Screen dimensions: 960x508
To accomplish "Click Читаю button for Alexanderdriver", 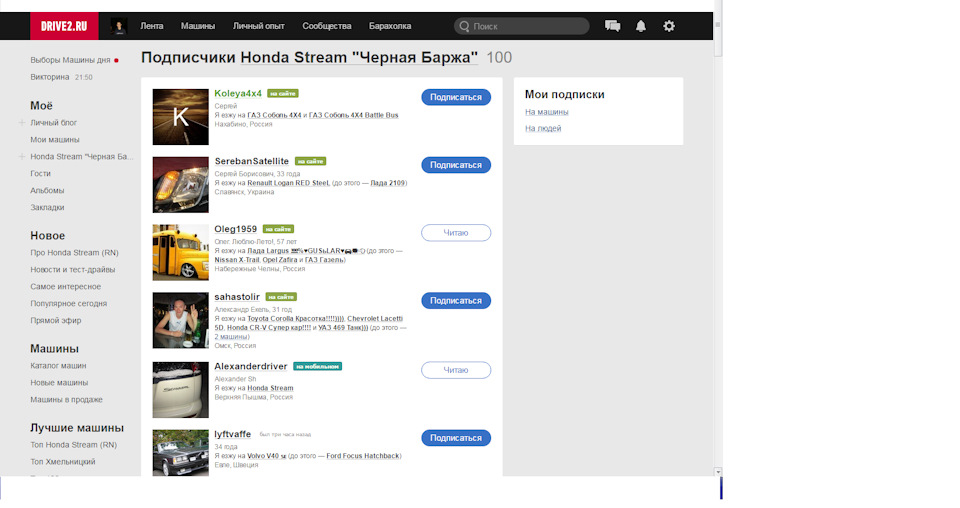I will tap(456, 370).
